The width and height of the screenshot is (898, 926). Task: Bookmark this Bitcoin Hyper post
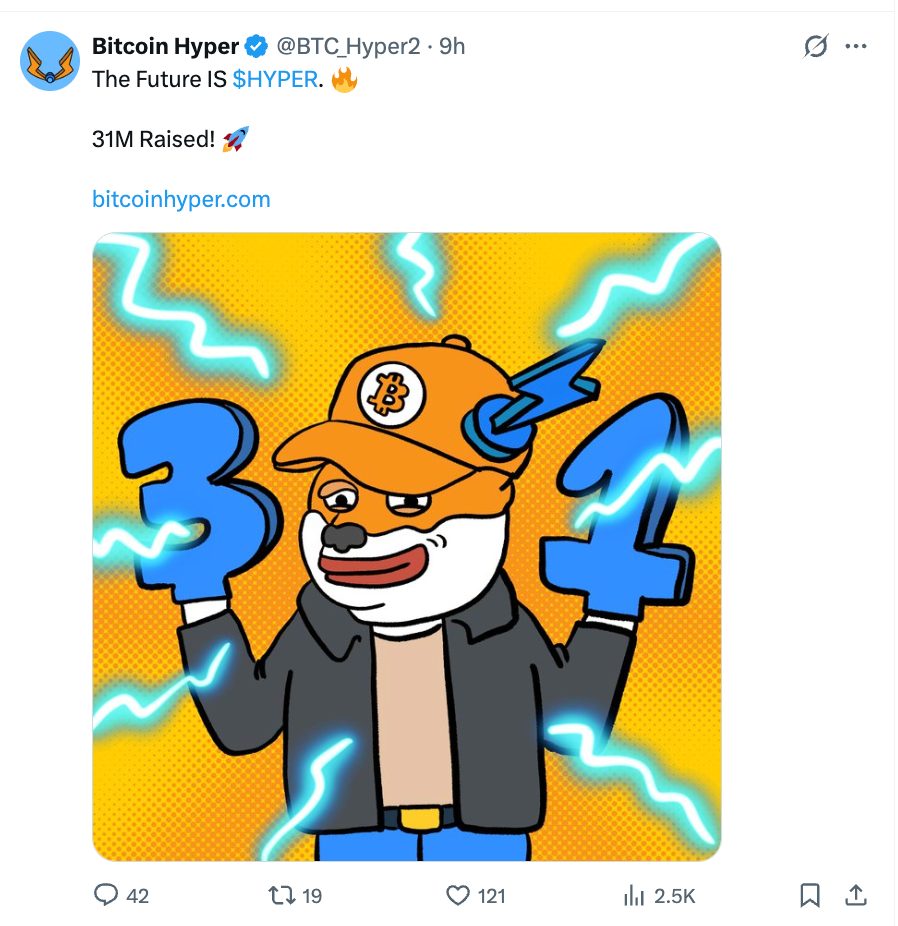point(811,895)
